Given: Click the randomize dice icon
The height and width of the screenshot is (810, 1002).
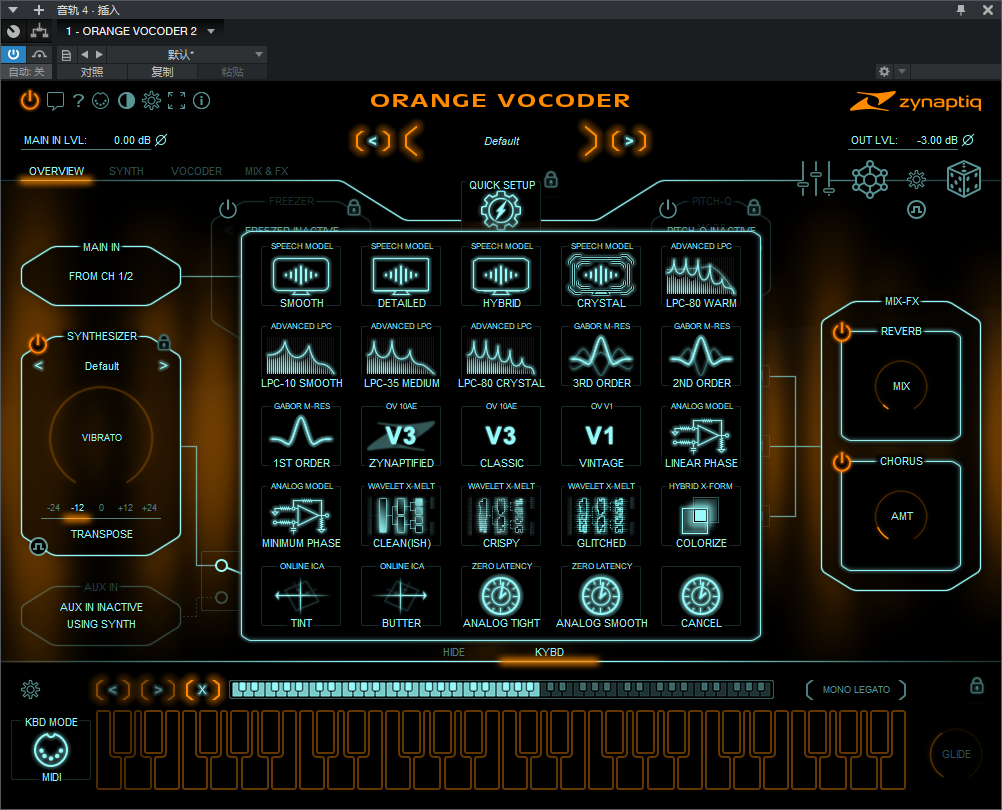Looking at the screenshot, I should 963,179.
